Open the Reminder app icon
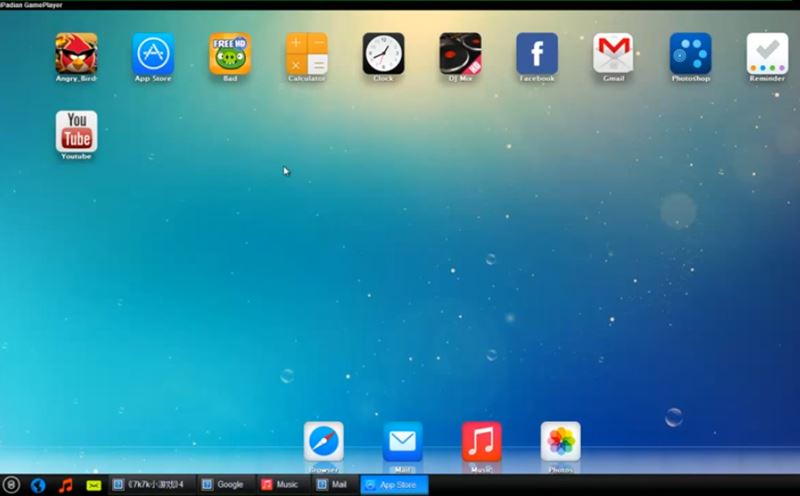 (767, 54)
